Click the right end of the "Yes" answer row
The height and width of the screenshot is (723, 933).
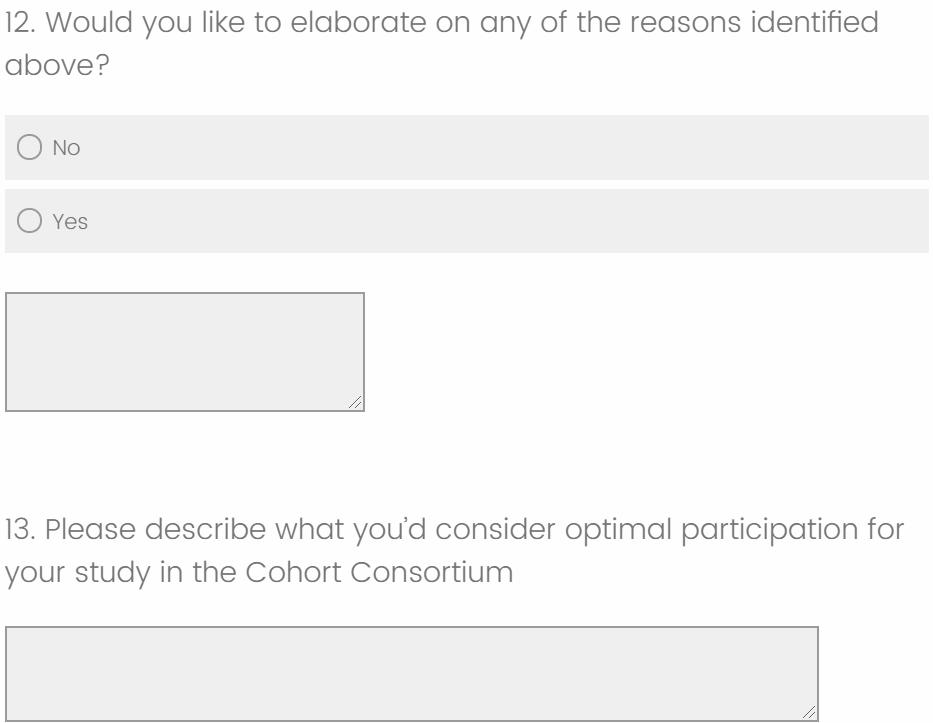pyautogui.click(x=900, y=222)
